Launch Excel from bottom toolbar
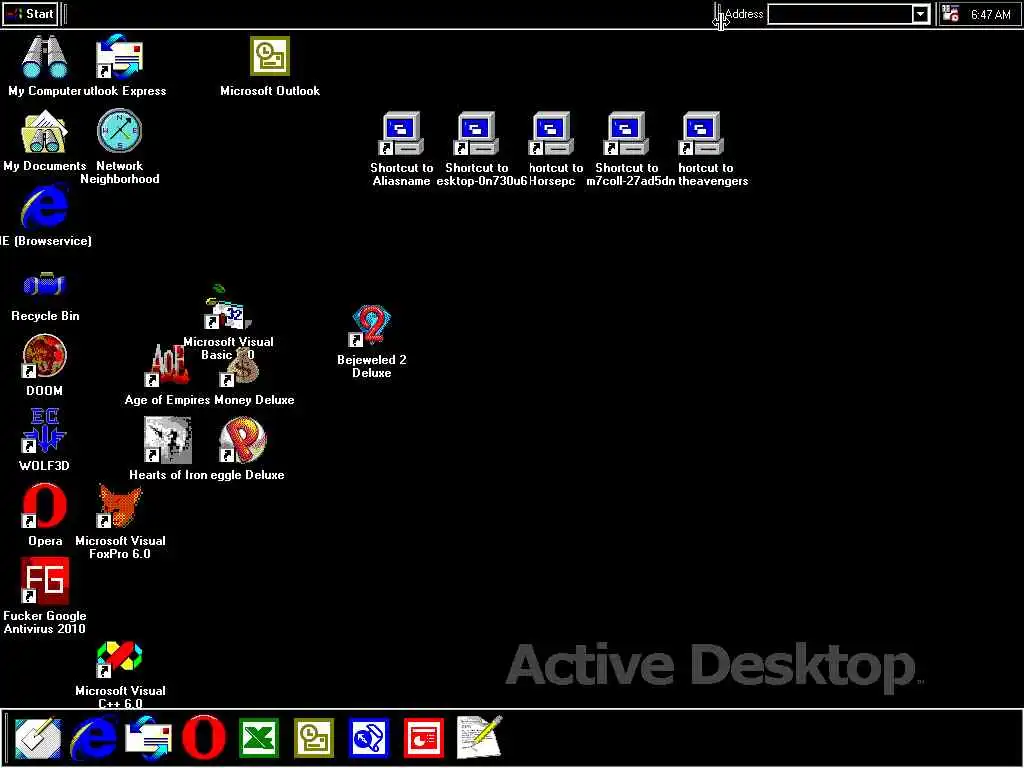 pos(259,738)
